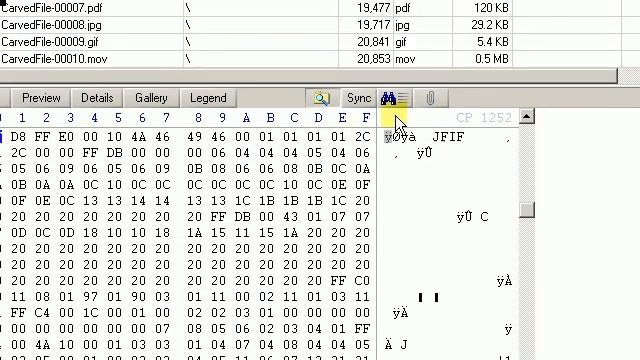Show the Legend tab
This screenshot has width=640, height=360.
[x=208, y=98]
